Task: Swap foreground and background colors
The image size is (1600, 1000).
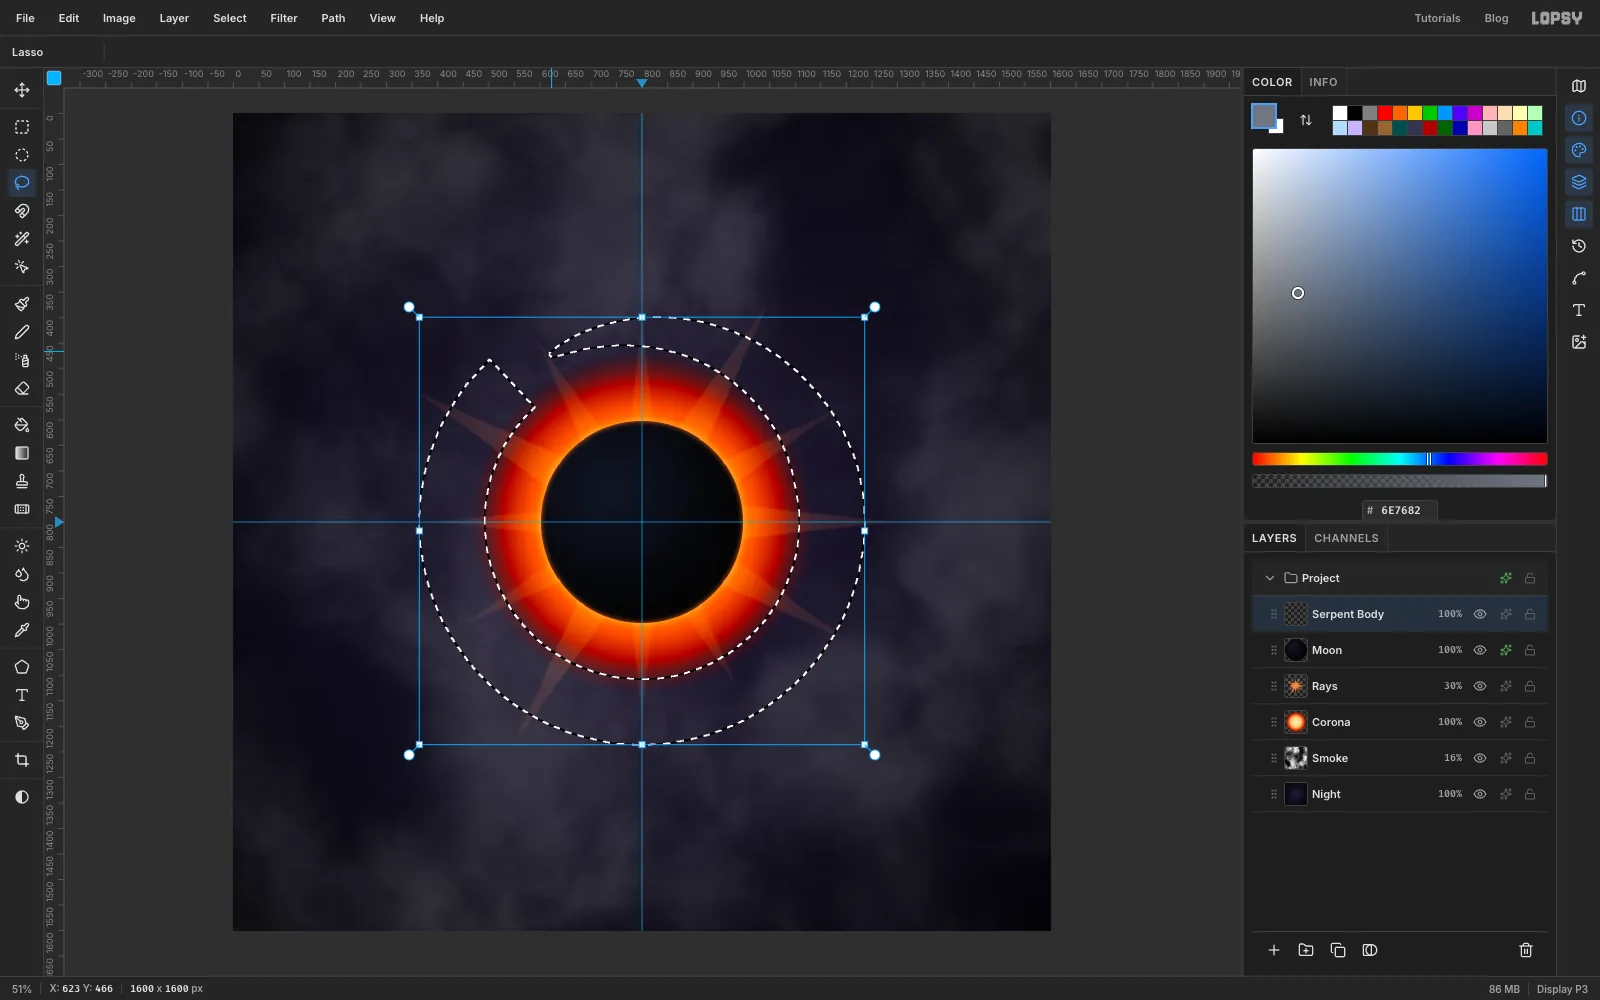Action: [1306, 120]
